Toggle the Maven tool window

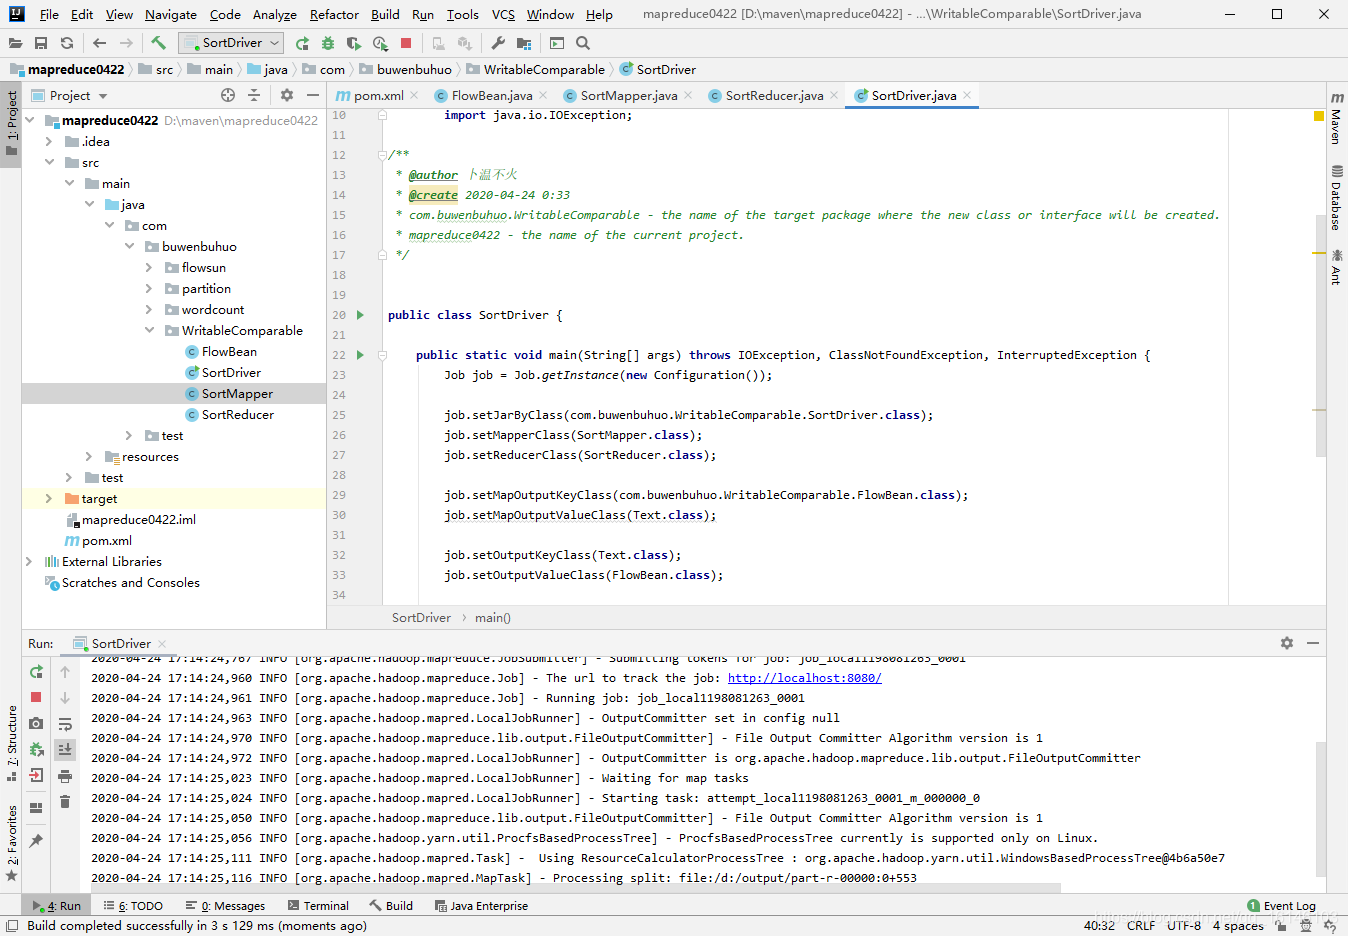coord(1337,119)
